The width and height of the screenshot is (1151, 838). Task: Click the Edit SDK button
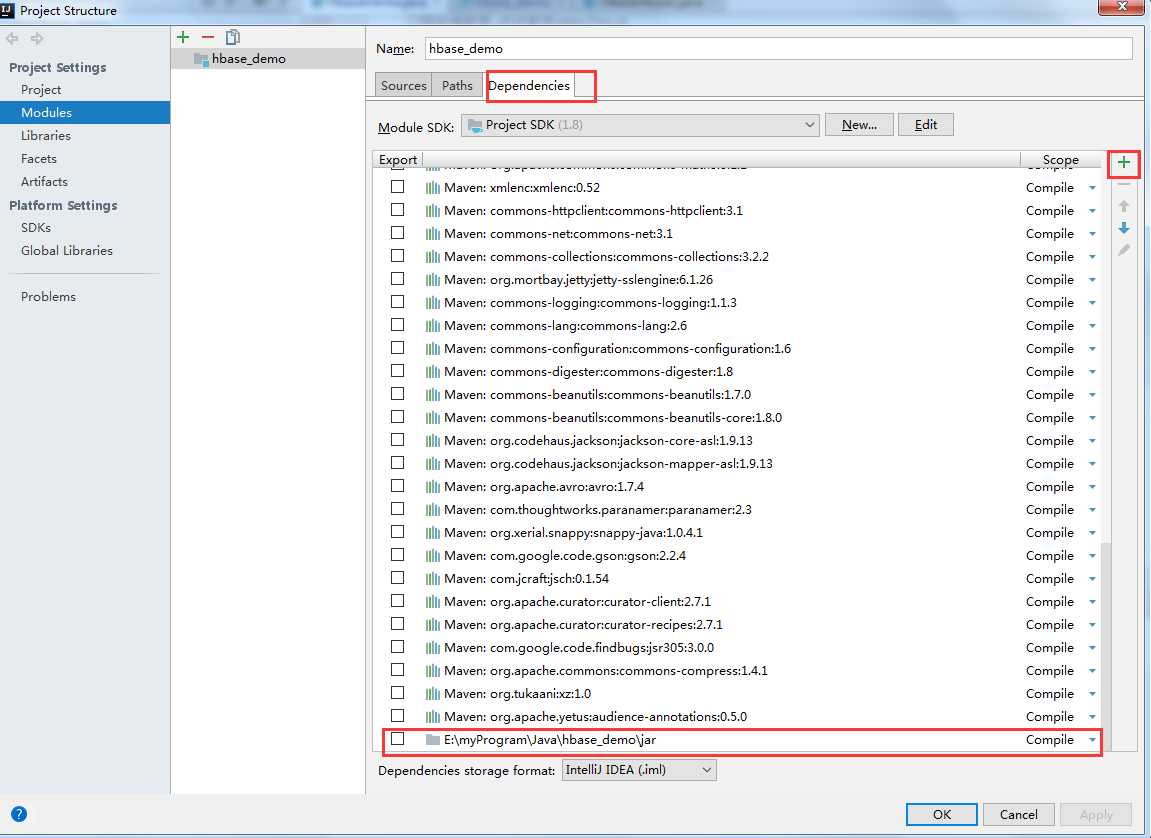pos(926,125)
